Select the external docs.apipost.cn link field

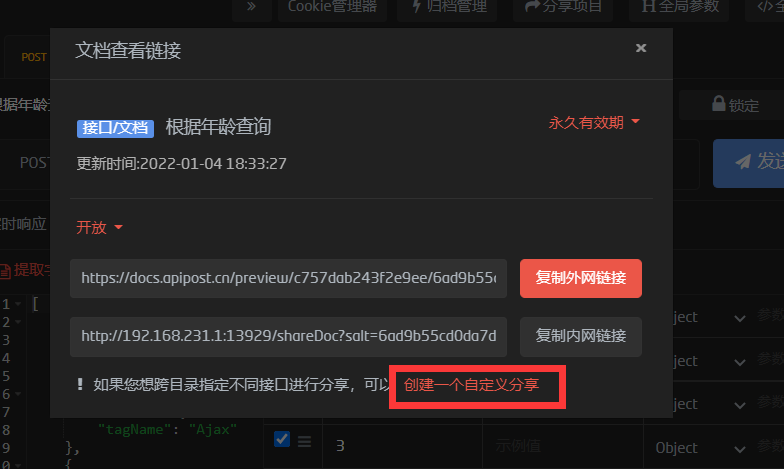(x=288, y=278)
